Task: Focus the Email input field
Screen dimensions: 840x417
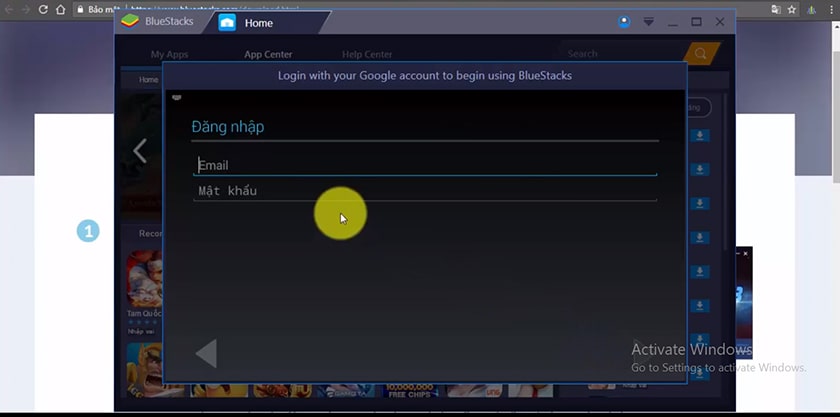Action: 425,165
